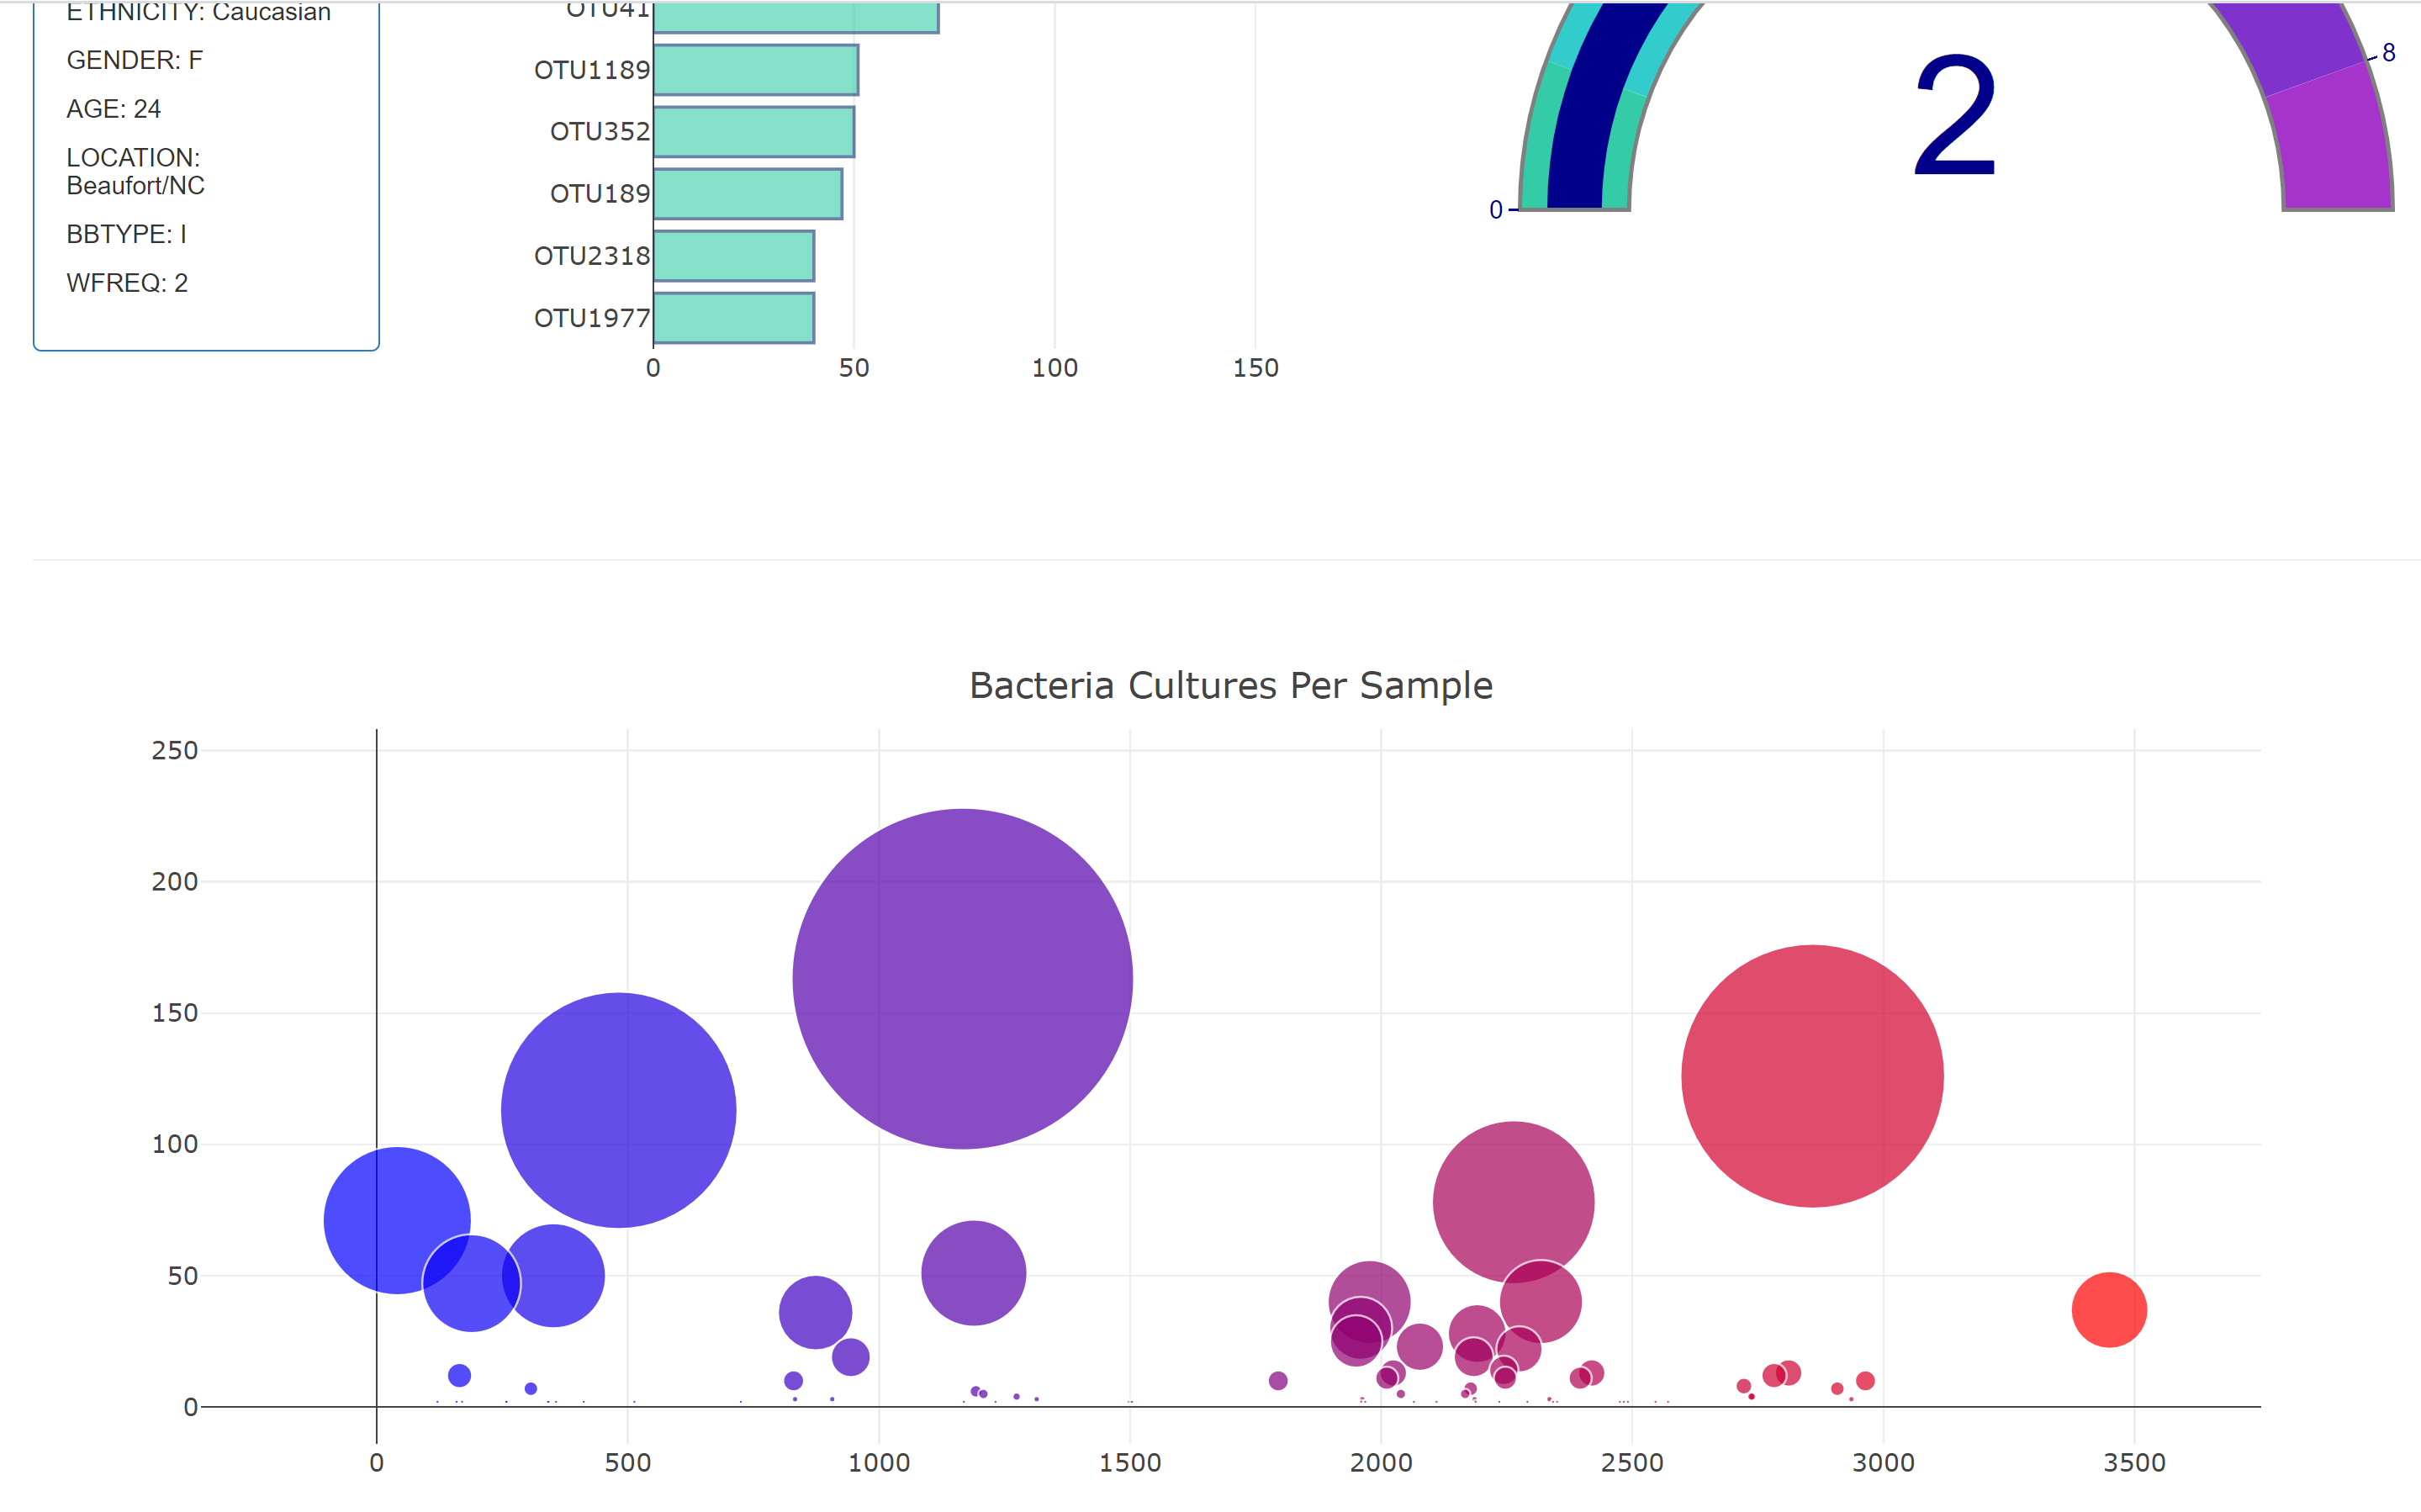Click the bubble chart y-axis label 150
This screenshot has width=2421, height=1512.
point(175,1013)
